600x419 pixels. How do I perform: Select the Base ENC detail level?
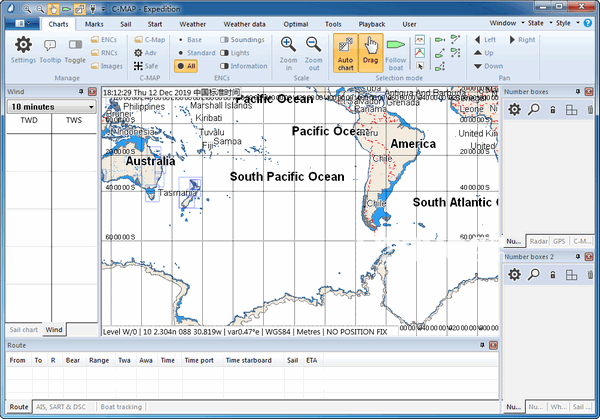190,40
